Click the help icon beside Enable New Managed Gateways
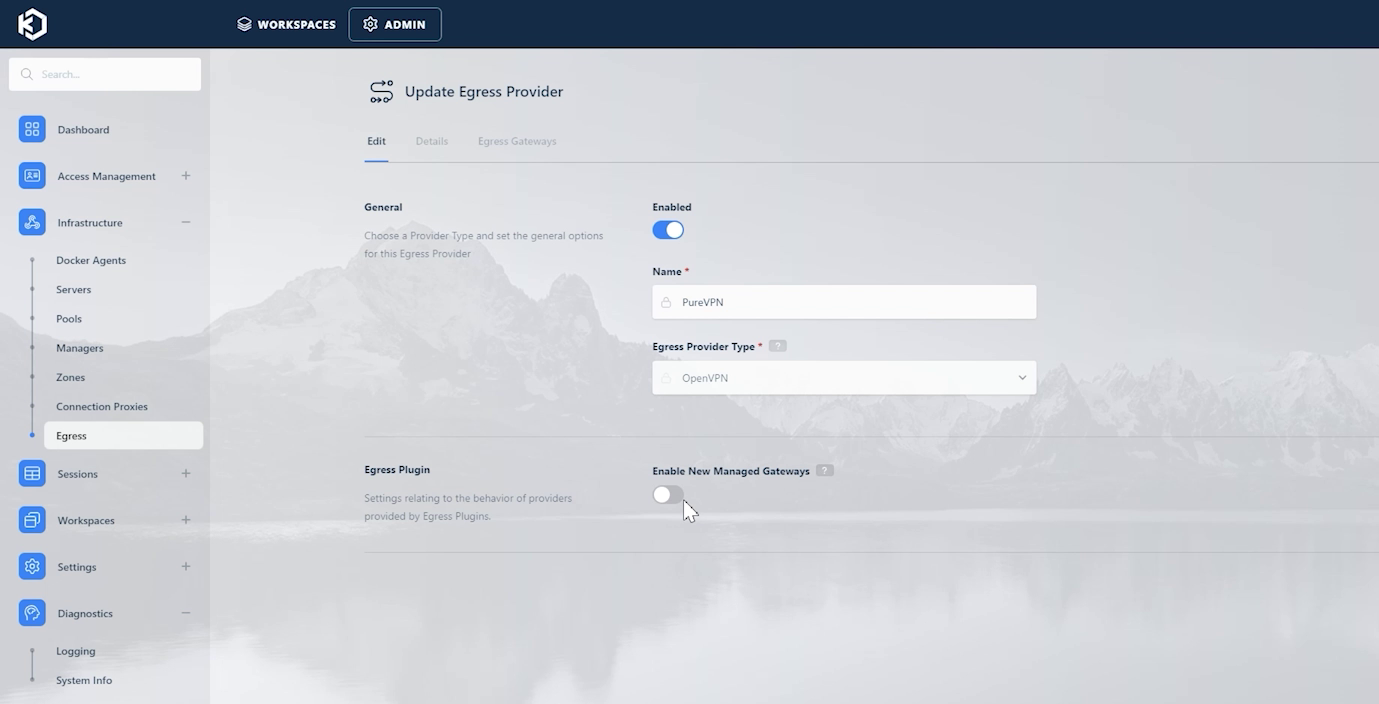Viewport: 1379px width, 704px height. tap(825, 470)
